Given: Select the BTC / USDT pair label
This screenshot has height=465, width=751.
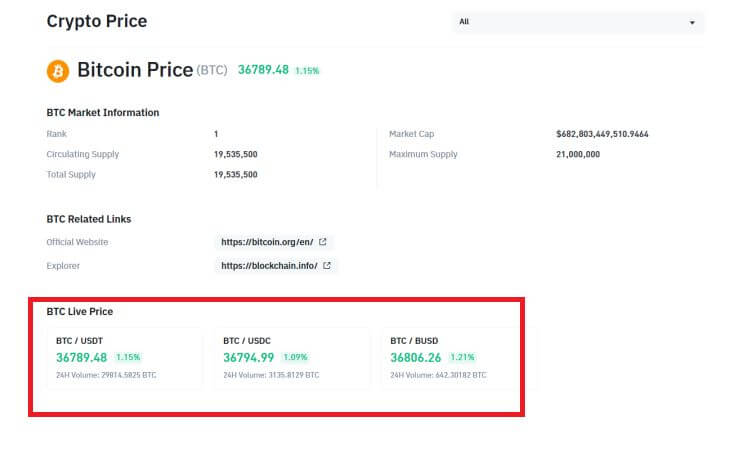Looking at the screenshot, I should (79, 340).
